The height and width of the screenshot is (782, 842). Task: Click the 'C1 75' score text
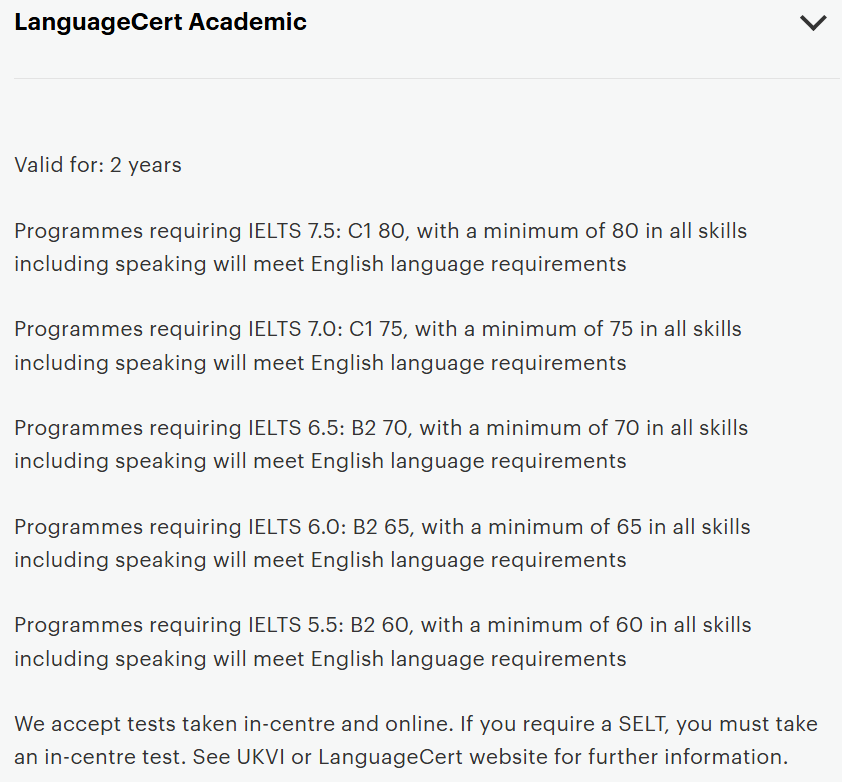pos(379,329)
